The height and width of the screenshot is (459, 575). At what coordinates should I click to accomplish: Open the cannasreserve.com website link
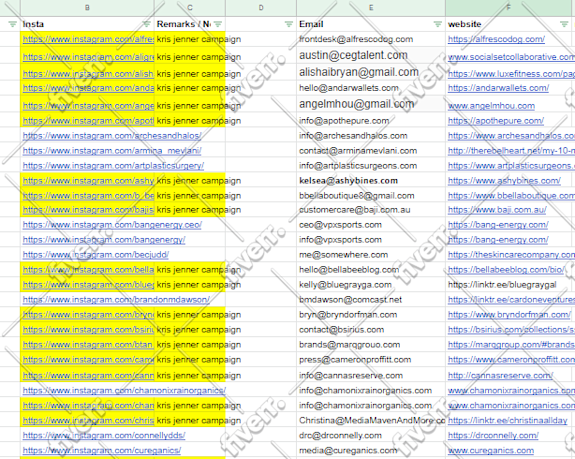click(500, 376)
